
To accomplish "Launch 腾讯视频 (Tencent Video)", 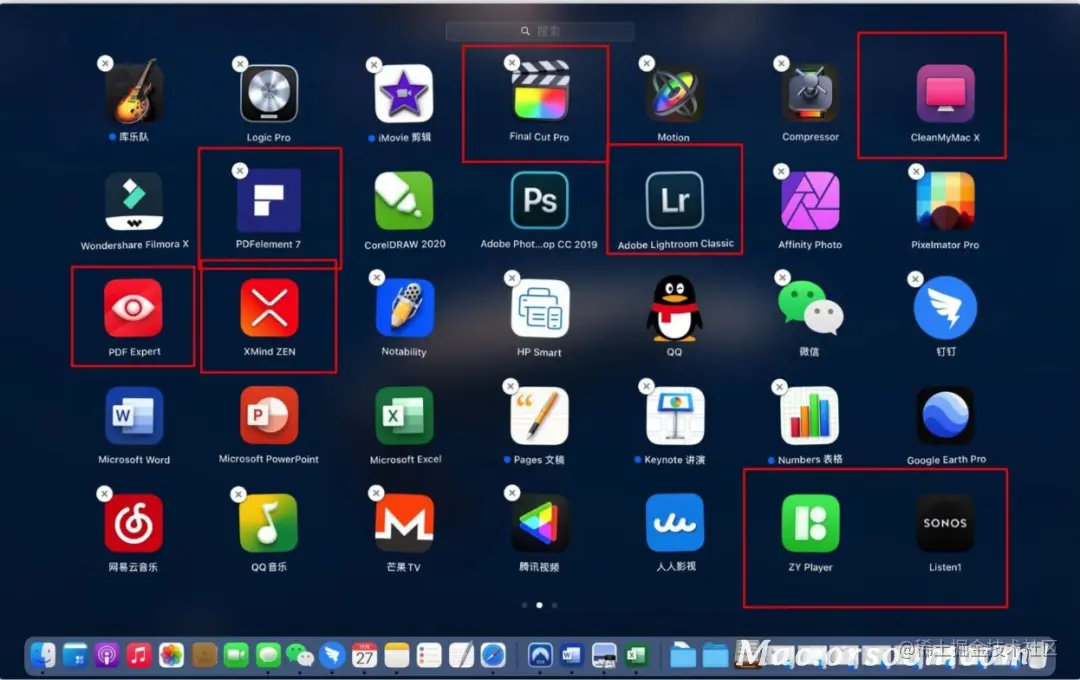I will (539, 523).
